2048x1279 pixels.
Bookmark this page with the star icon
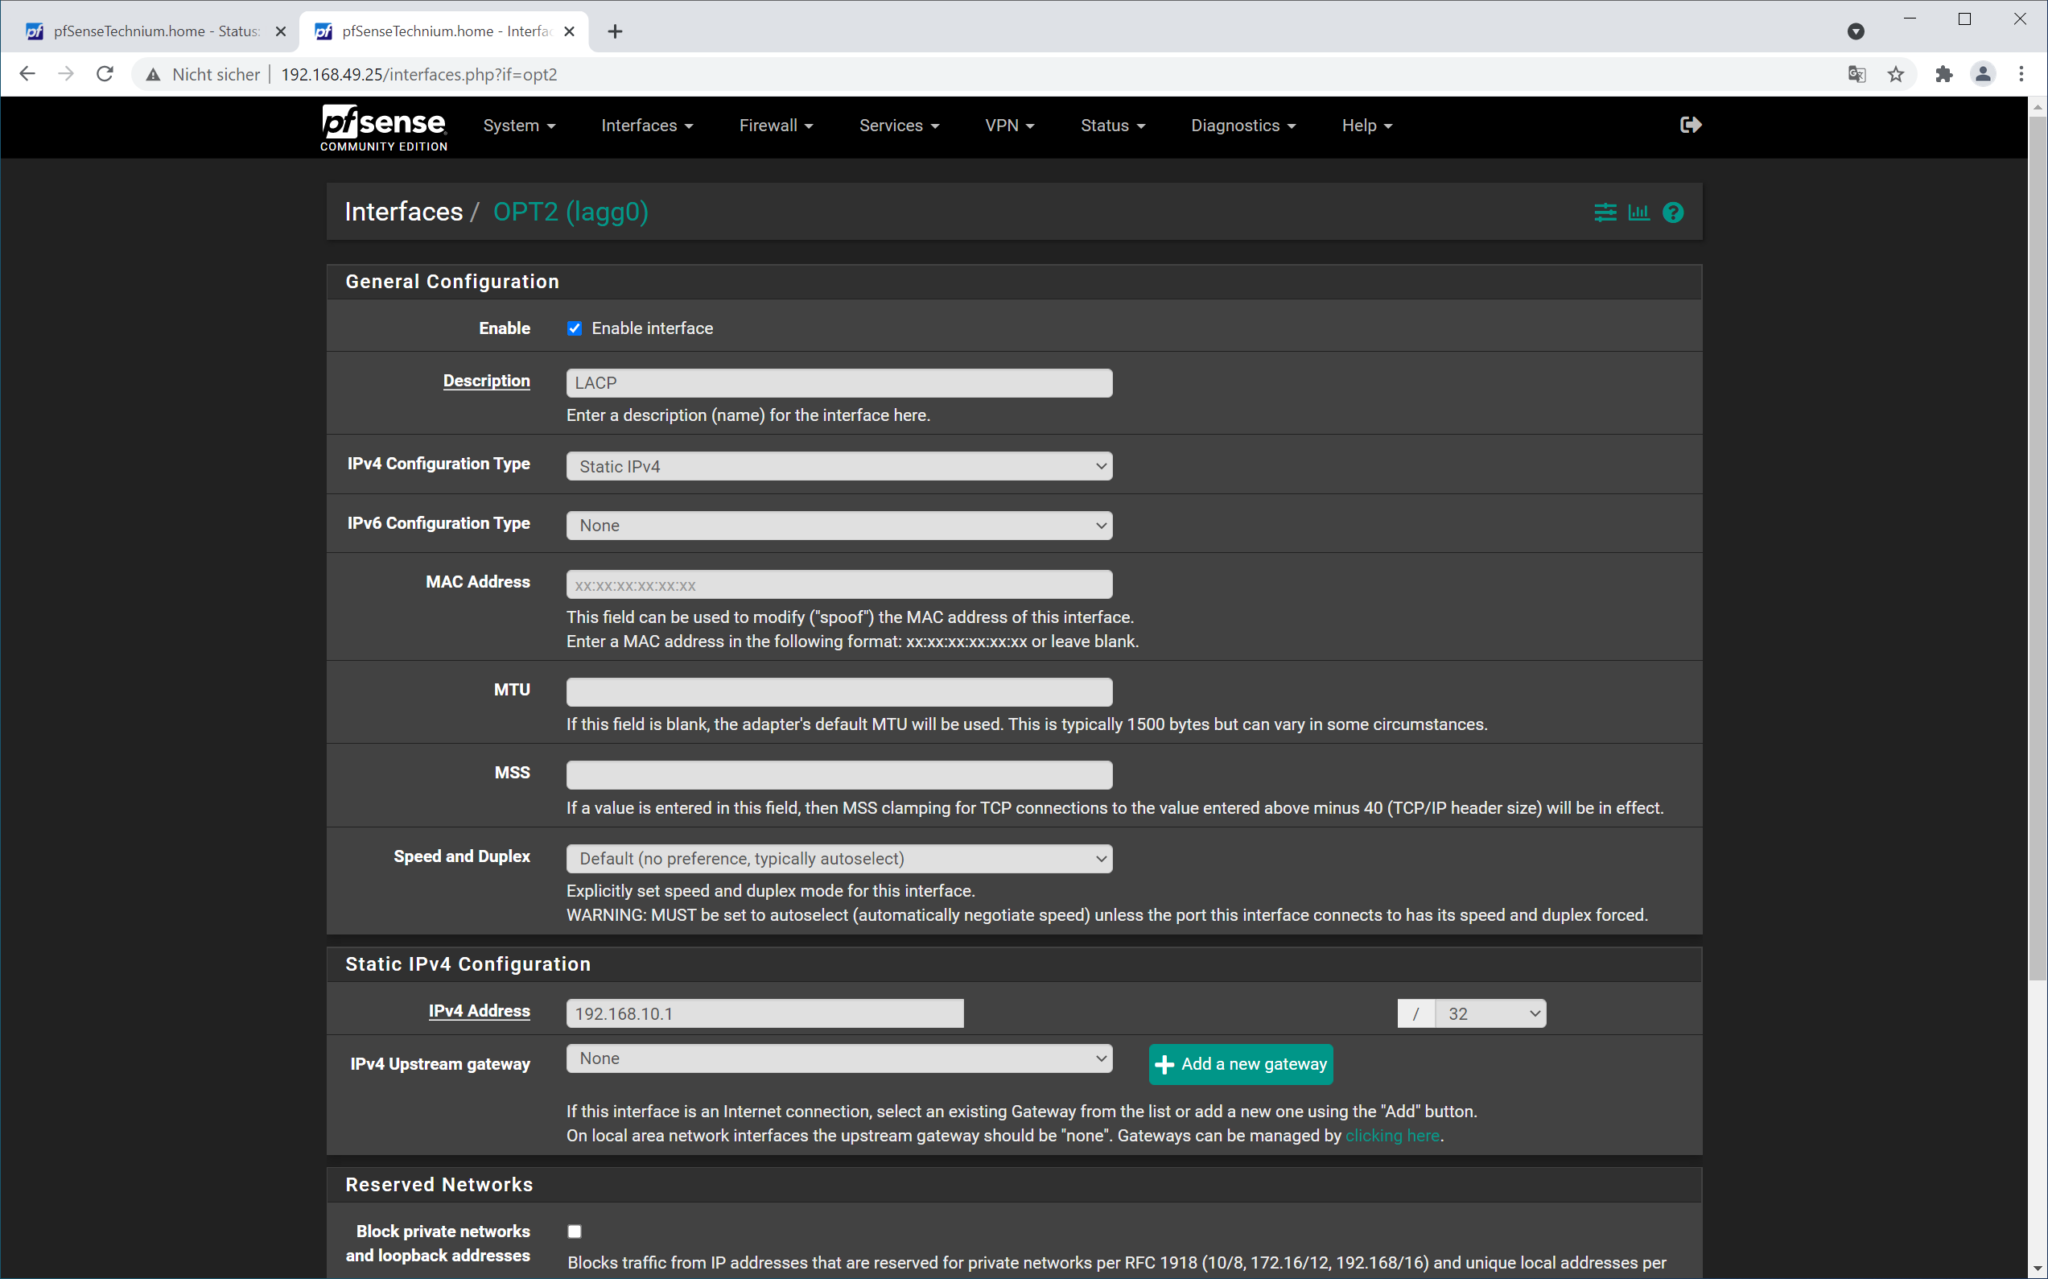pyautogui.click(x=1896, y=74)
